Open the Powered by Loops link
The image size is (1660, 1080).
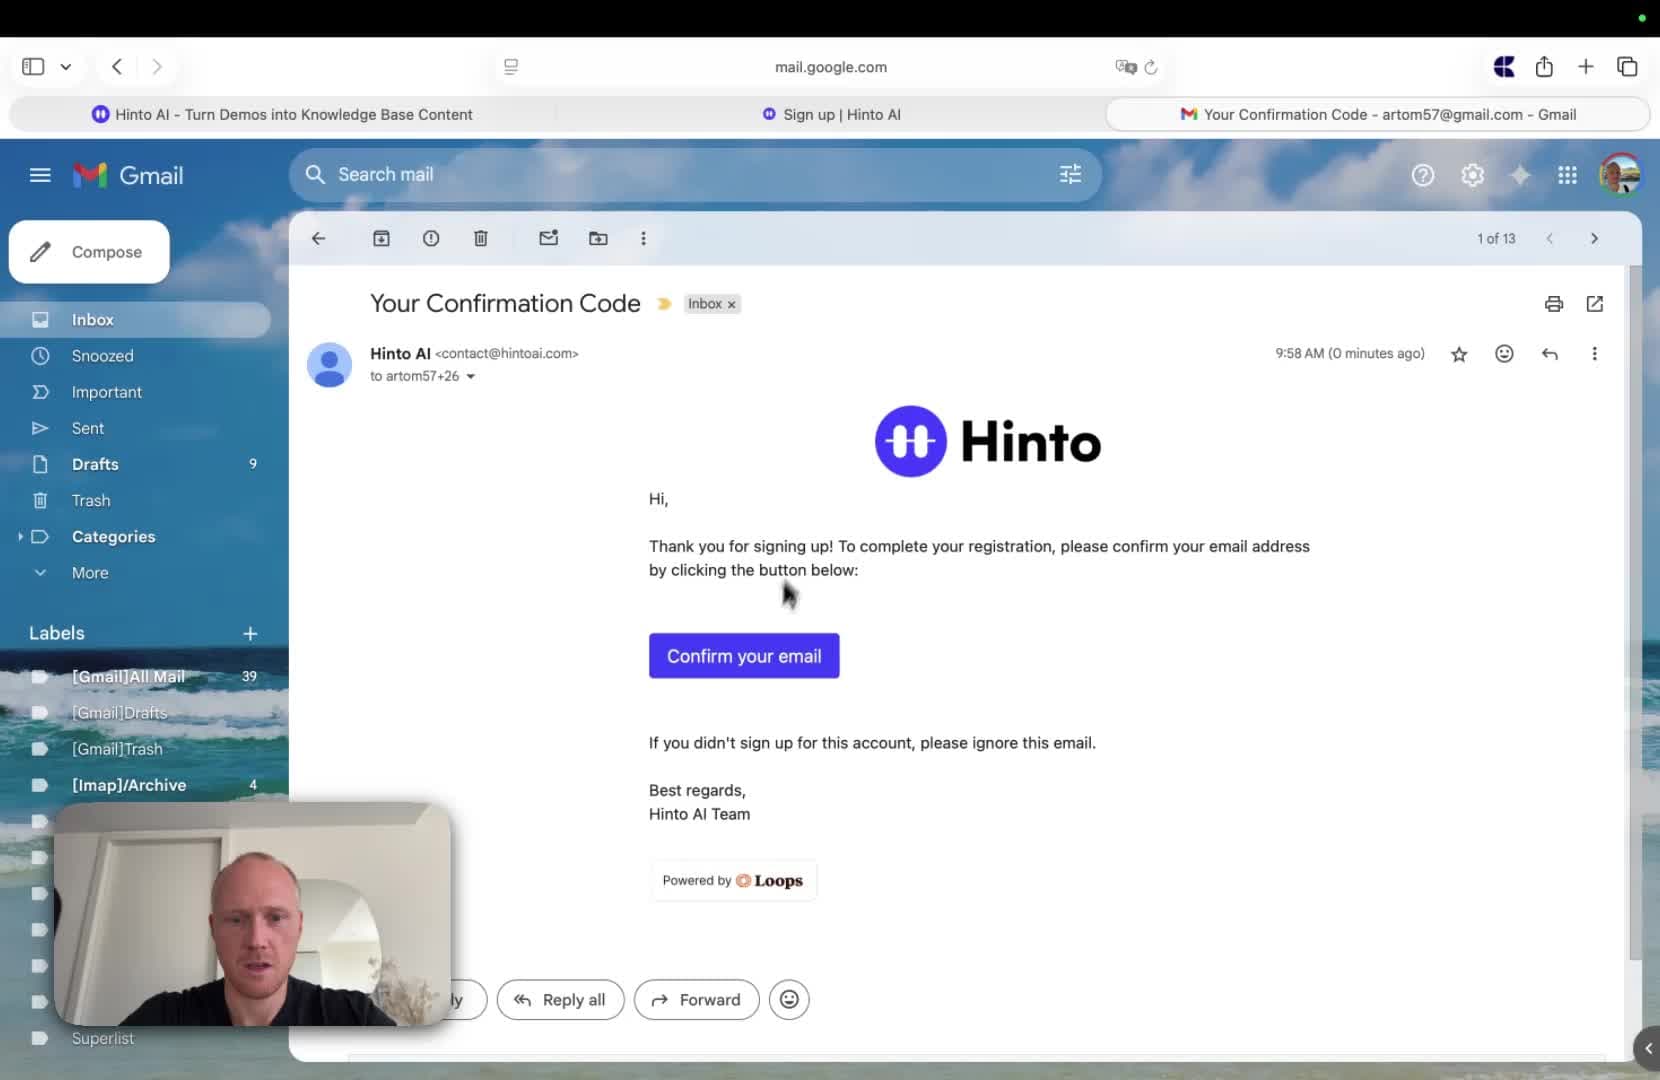point(733,881)
